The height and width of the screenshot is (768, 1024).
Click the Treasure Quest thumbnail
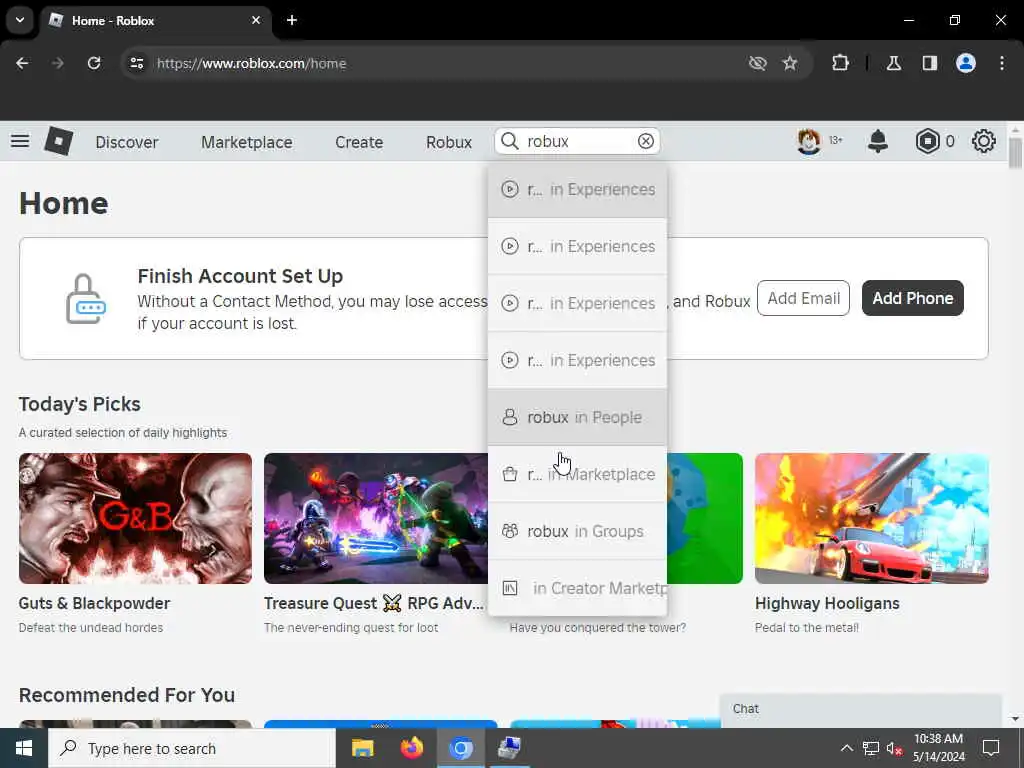pos(376,518)
